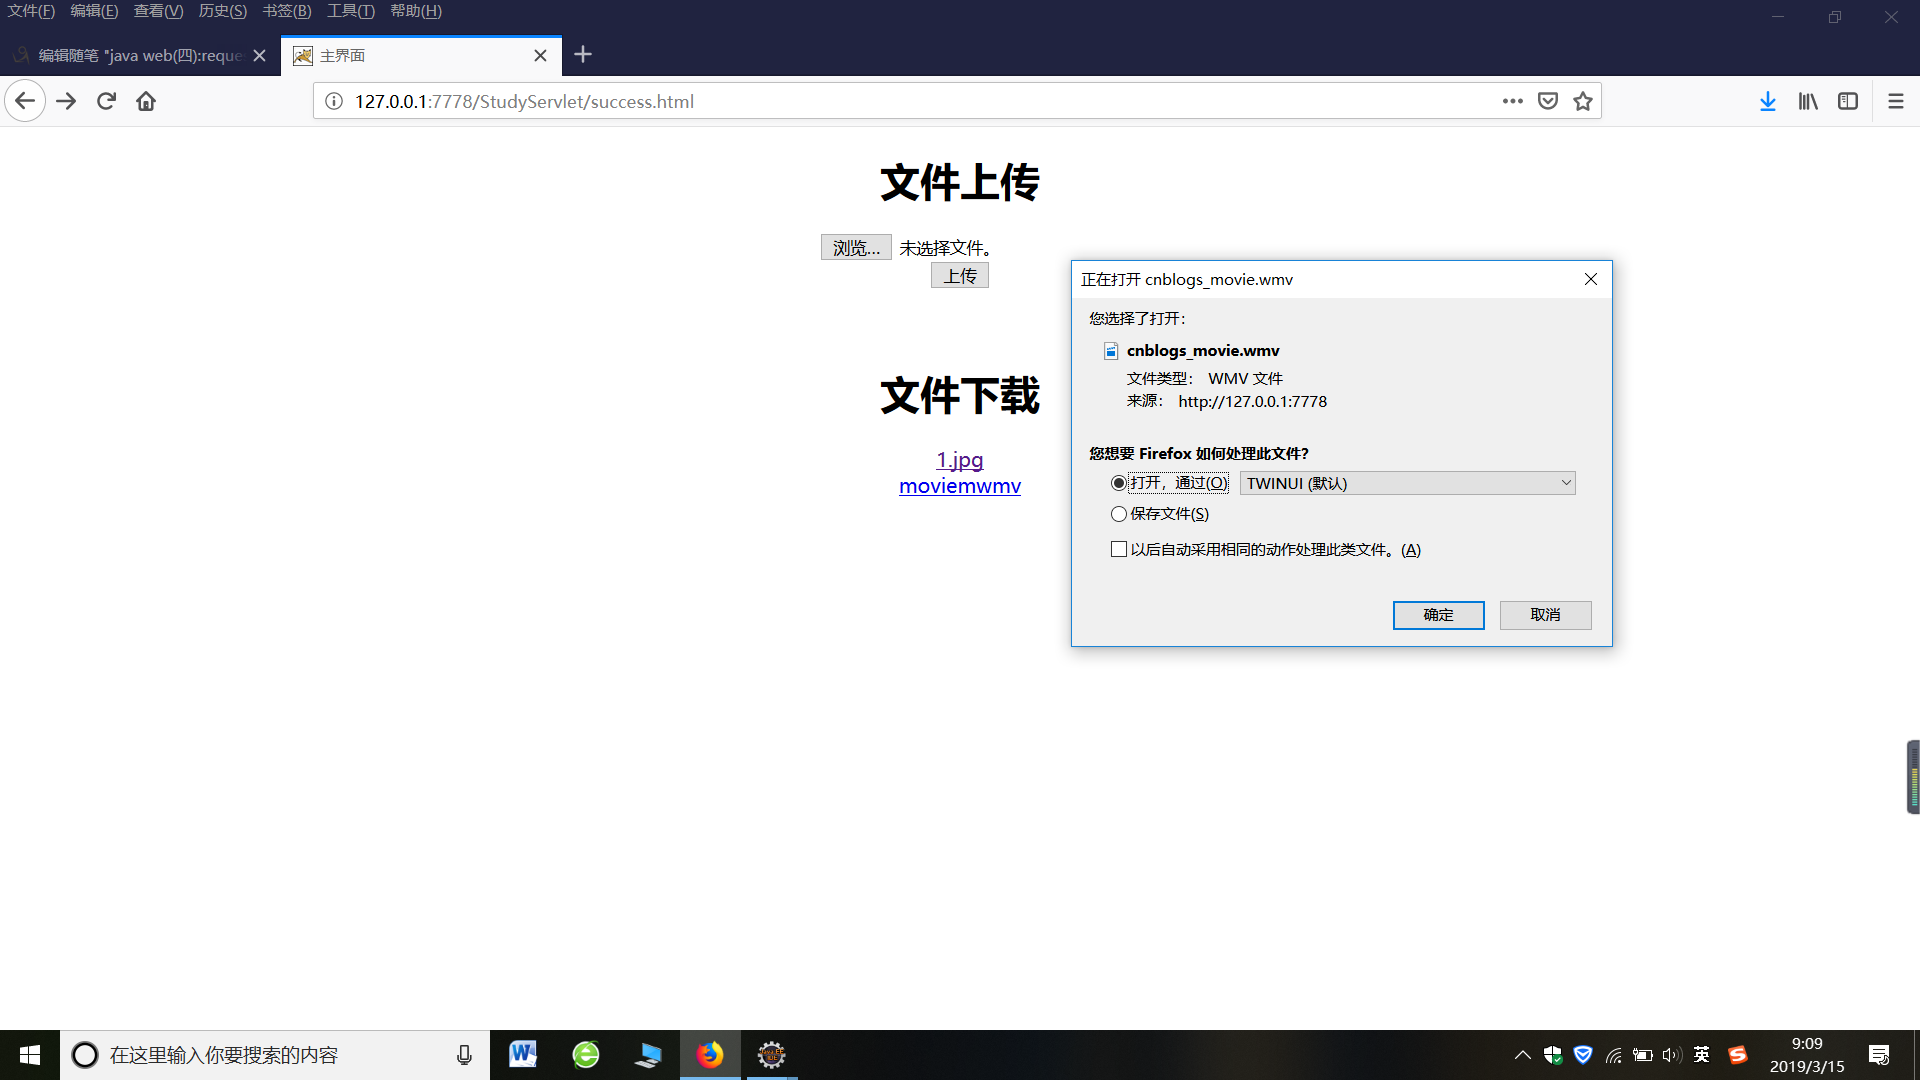Image resolution: width=1920 pixels, height=1080 pixels.
Task: Save the page to Pocket
Action: [1548, 101]
